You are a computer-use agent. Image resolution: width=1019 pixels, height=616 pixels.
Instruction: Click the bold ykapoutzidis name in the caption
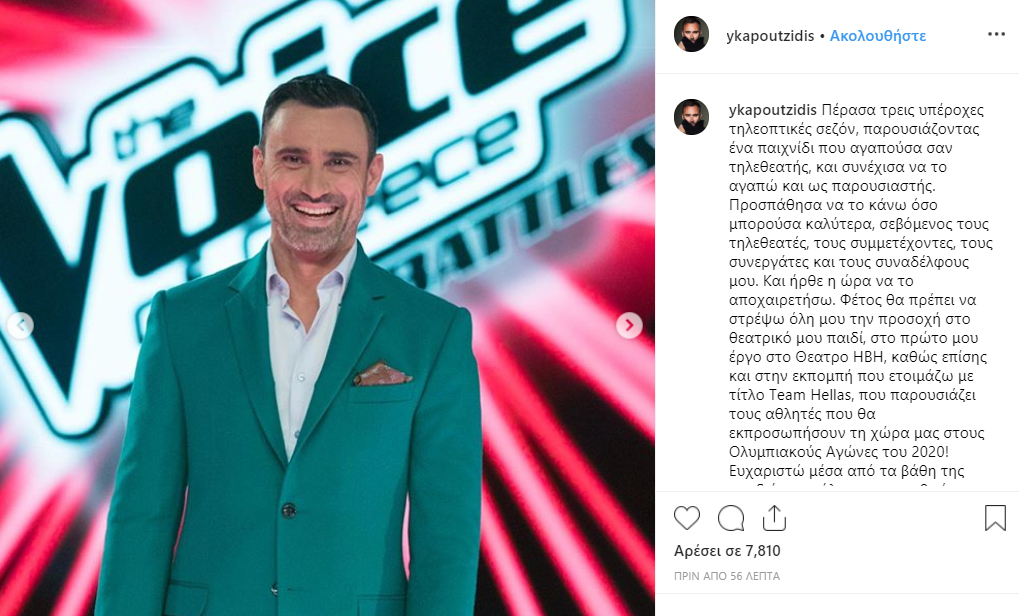773,110
